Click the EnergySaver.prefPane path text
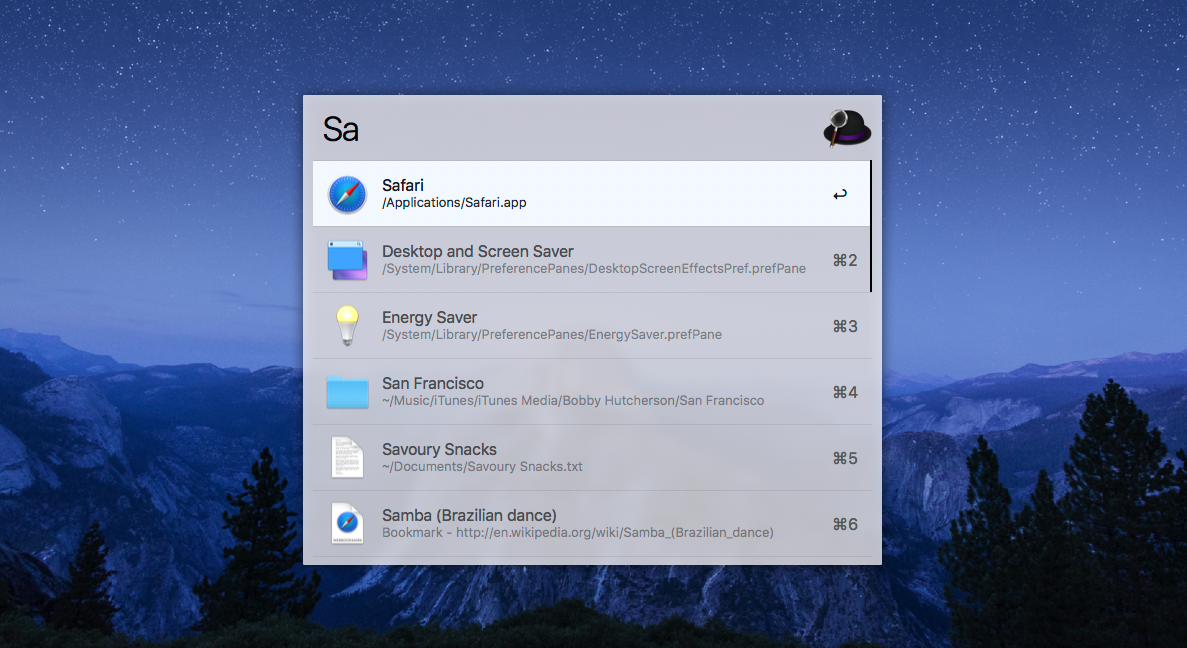The image size is (1187, 648). point(552,335)
